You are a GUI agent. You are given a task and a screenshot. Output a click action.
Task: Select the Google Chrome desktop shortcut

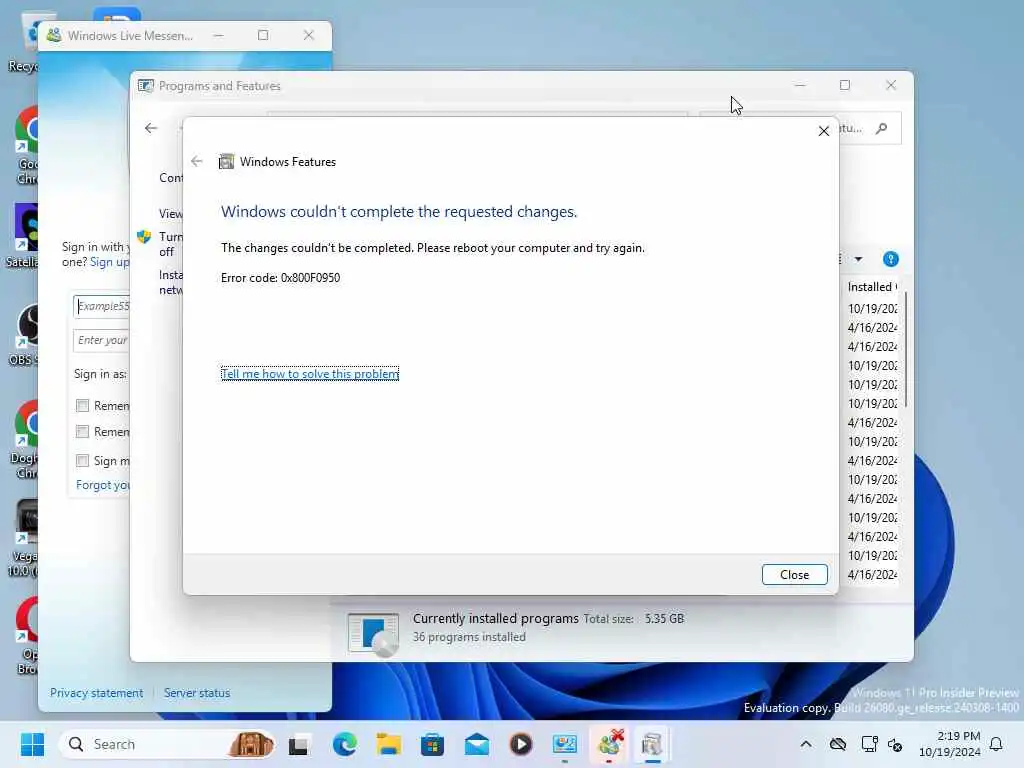pos(26,146)
